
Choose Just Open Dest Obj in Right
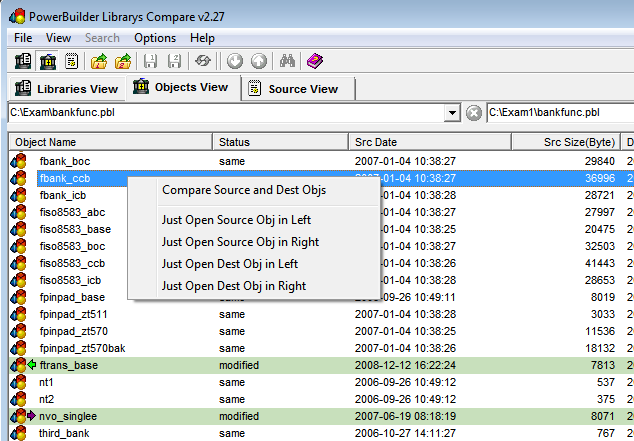point(253,286)
